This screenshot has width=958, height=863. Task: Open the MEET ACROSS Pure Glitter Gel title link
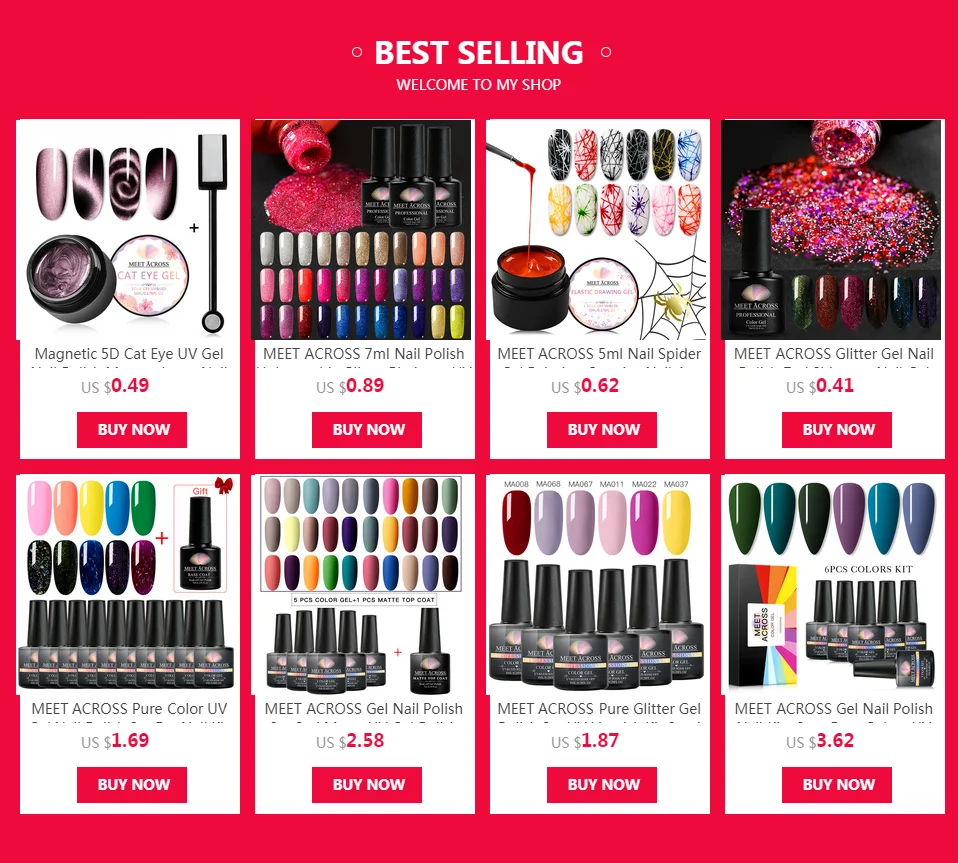[599, 709]
